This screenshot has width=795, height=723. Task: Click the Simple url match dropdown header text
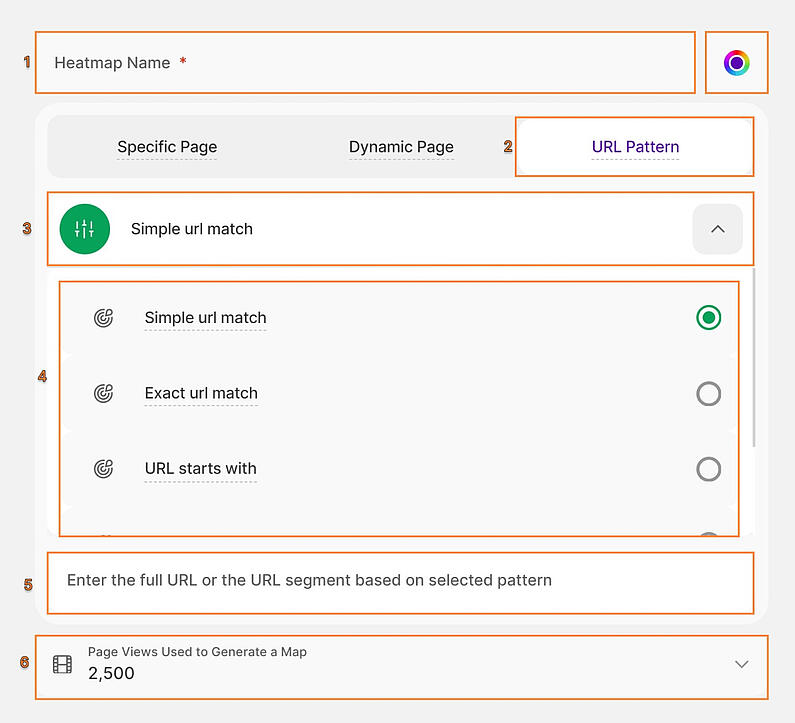pyautogui.click(x=192, y=229)
